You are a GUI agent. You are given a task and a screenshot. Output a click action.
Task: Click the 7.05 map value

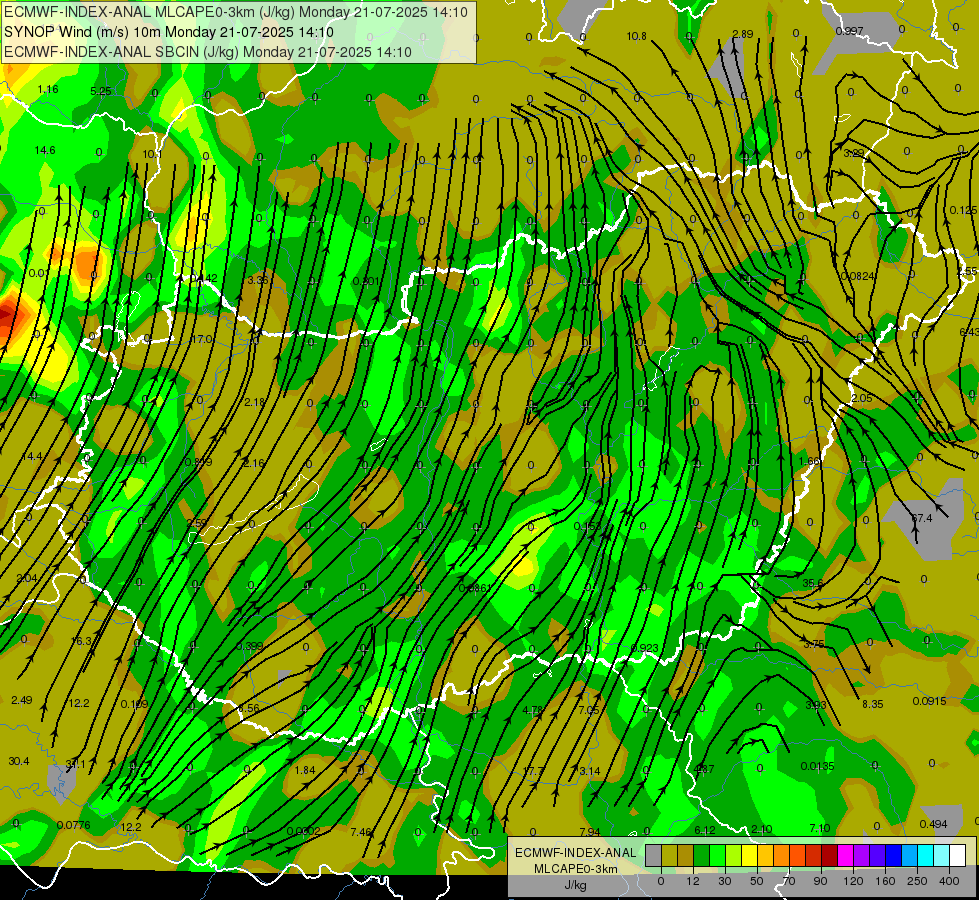(x=589, y=710)
